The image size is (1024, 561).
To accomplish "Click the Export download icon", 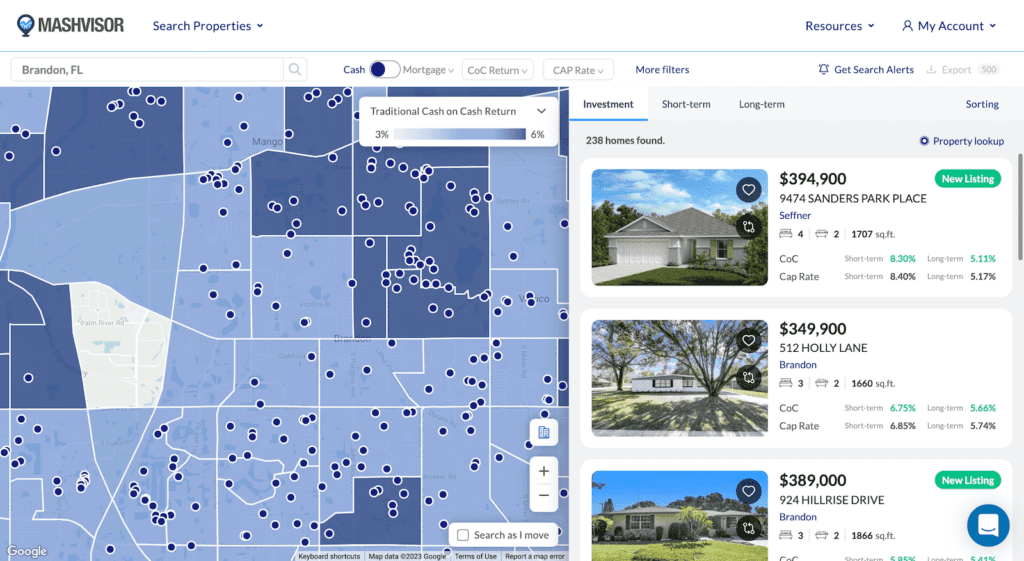I will click(931, 69).
